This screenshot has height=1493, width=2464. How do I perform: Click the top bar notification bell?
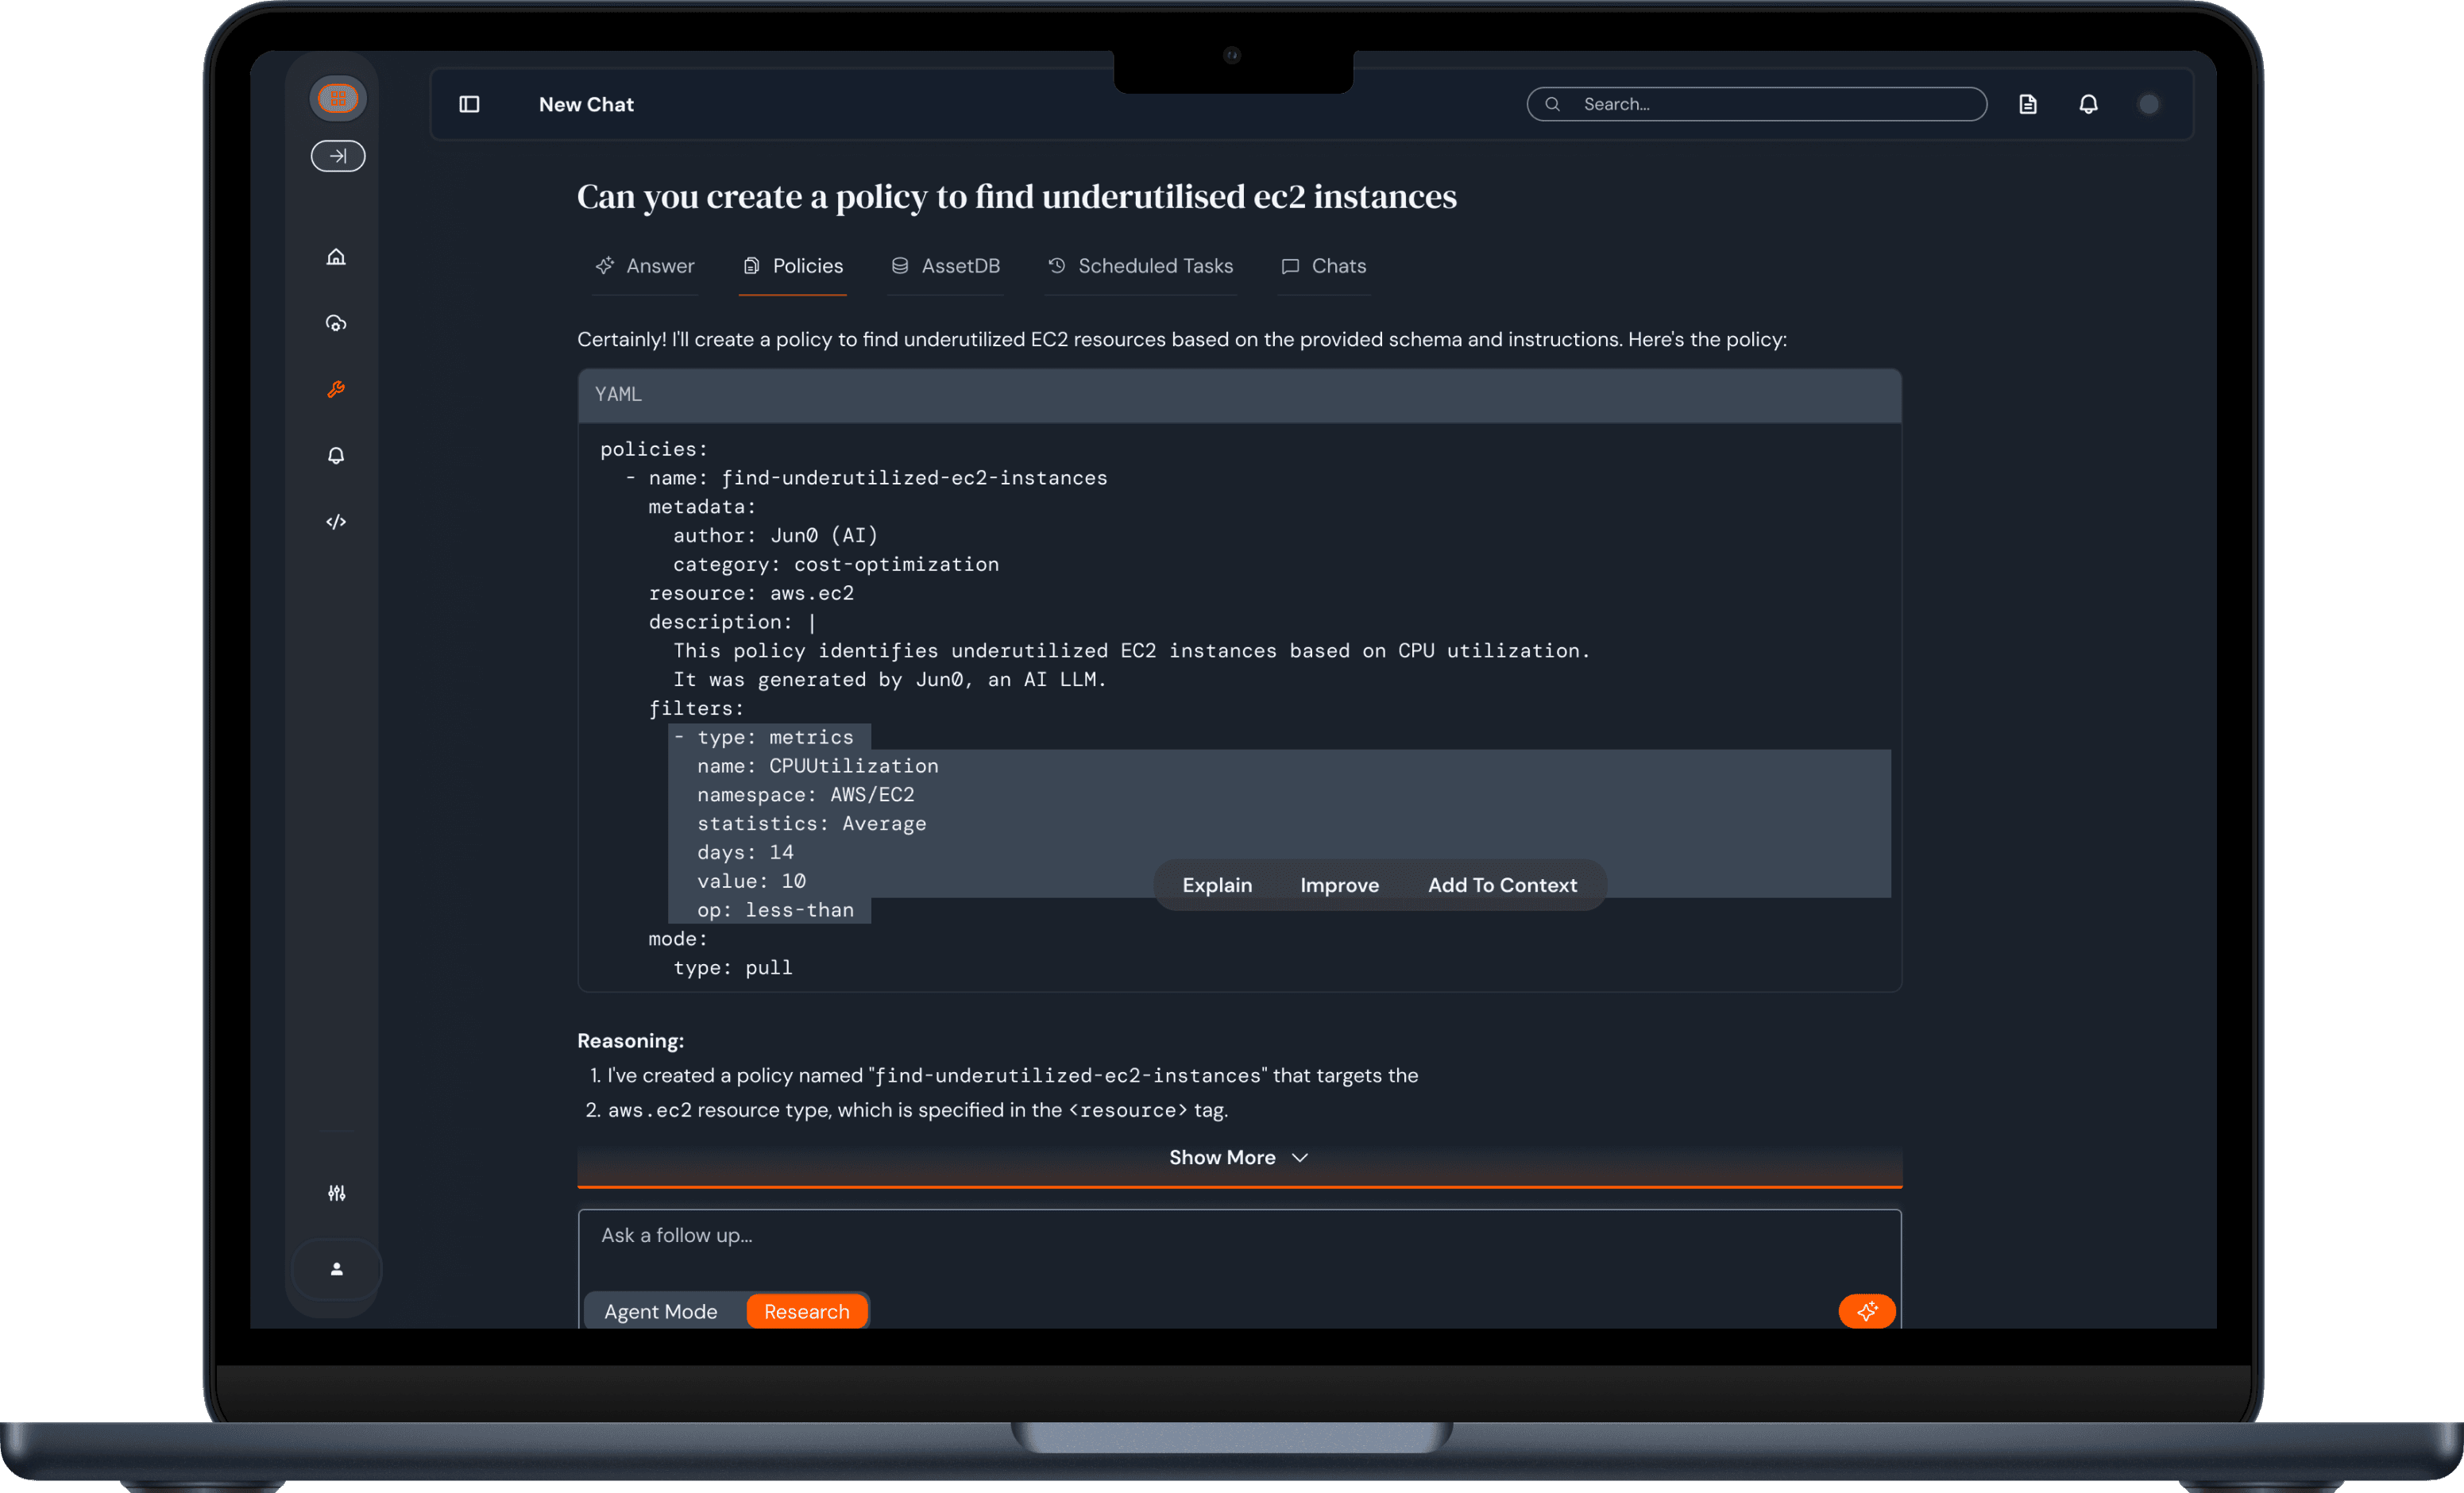tap(2088, 104)
